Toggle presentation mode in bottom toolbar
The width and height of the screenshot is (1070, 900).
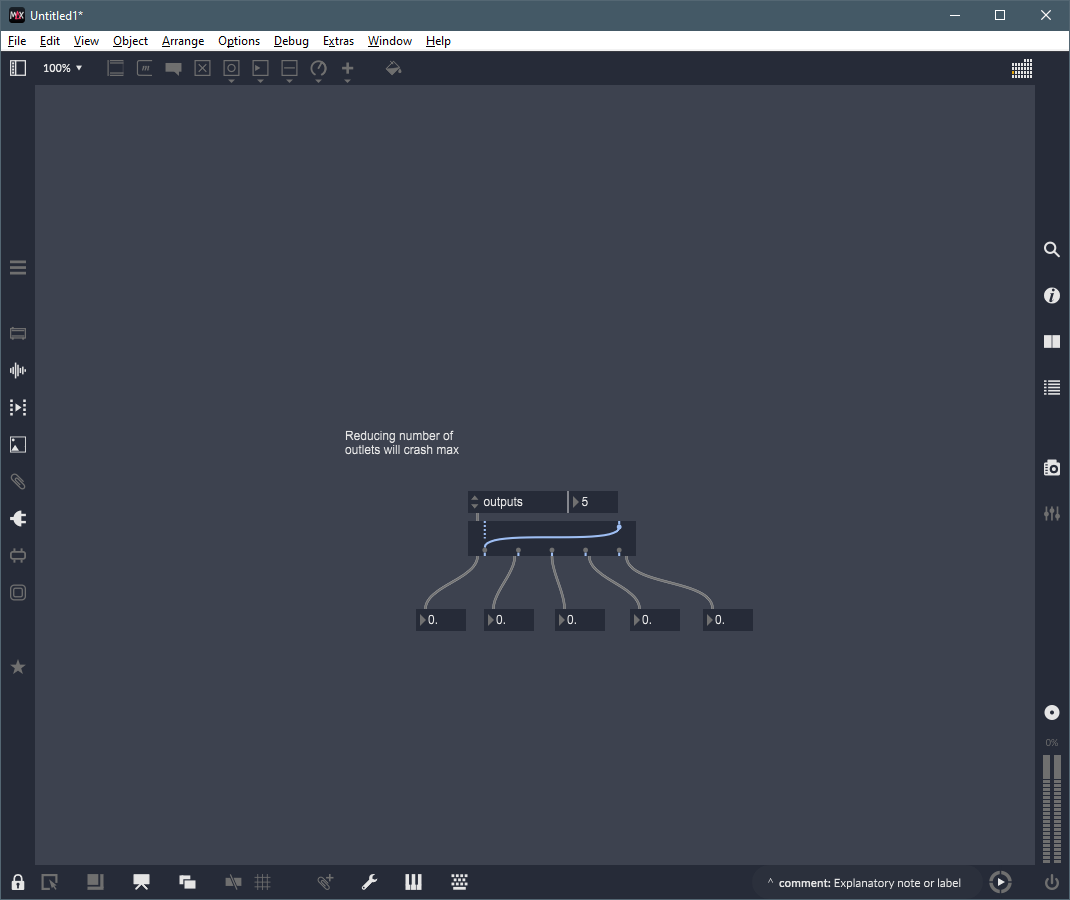141,882
